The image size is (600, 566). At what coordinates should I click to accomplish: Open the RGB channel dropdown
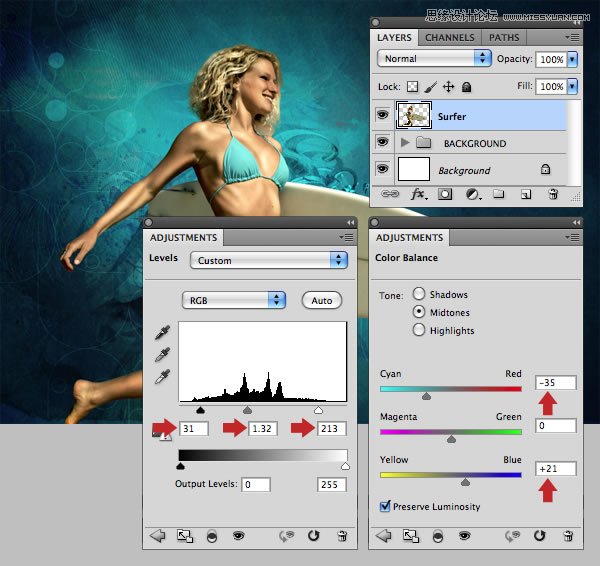pyautogui.click(x=234, y=300)
